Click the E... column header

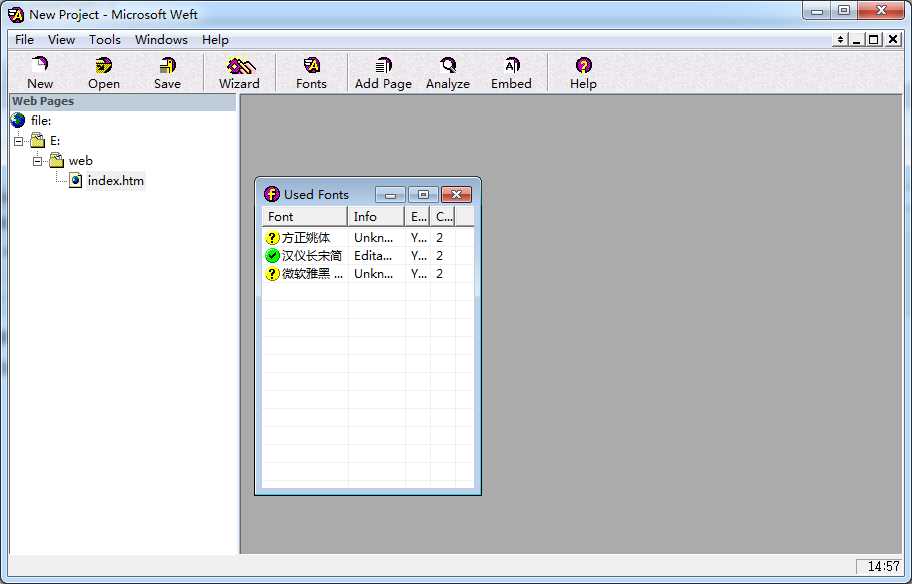pyautogui.click(x=418, y=216)
